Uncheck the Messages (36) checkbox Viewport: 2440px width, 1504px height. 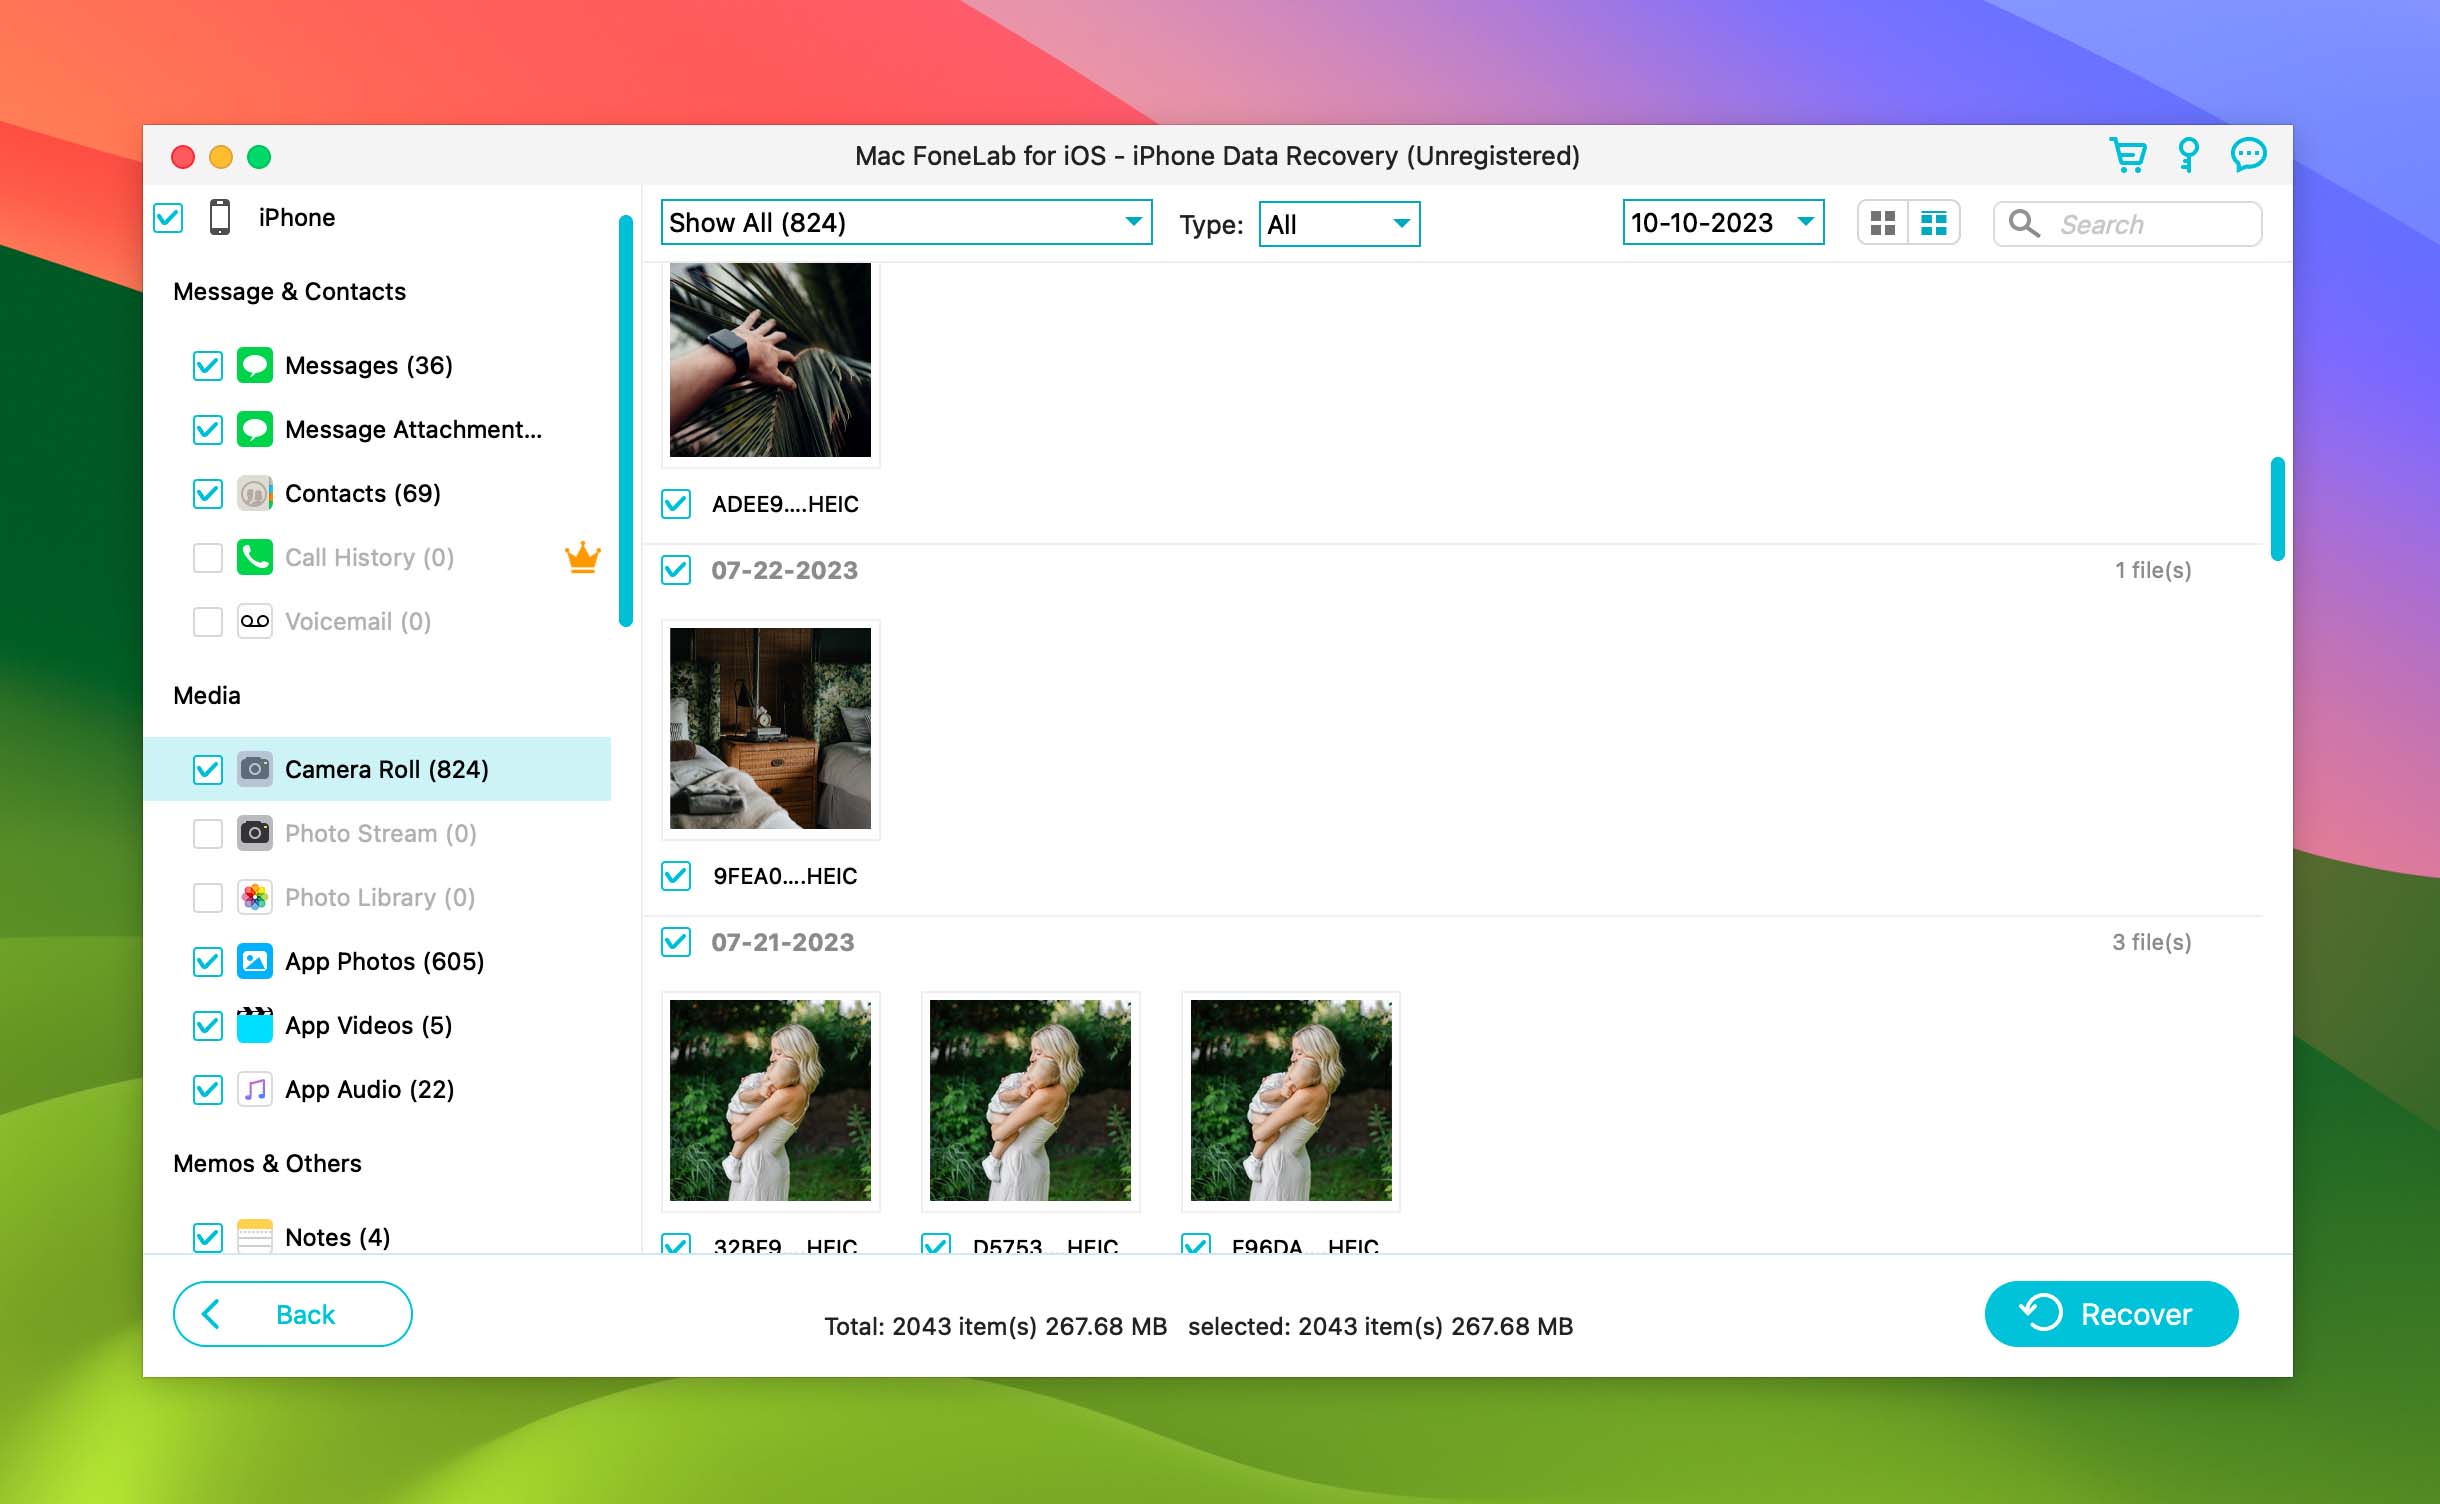coord(207,365)
